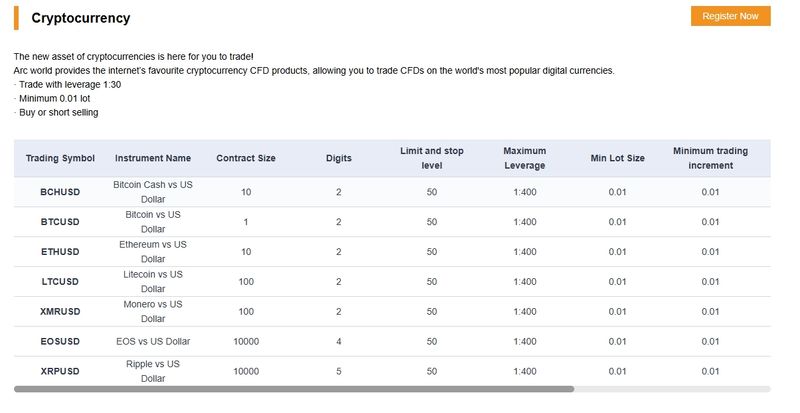This screenshot has width=800, height=413.
Task: Select the LTCUSD trading symbol
Action: (x=60, y=282)
